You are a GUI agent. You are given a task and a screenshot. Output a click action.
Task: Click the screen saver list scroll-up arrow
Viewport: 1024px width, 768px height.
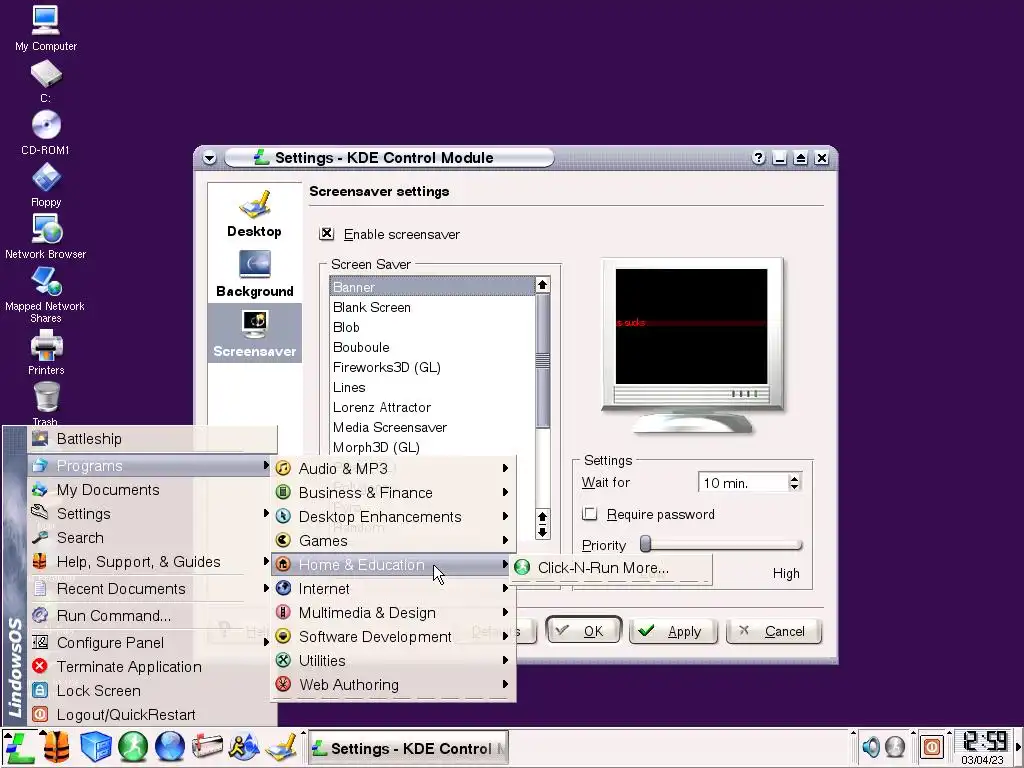click(x=542, y=285)
